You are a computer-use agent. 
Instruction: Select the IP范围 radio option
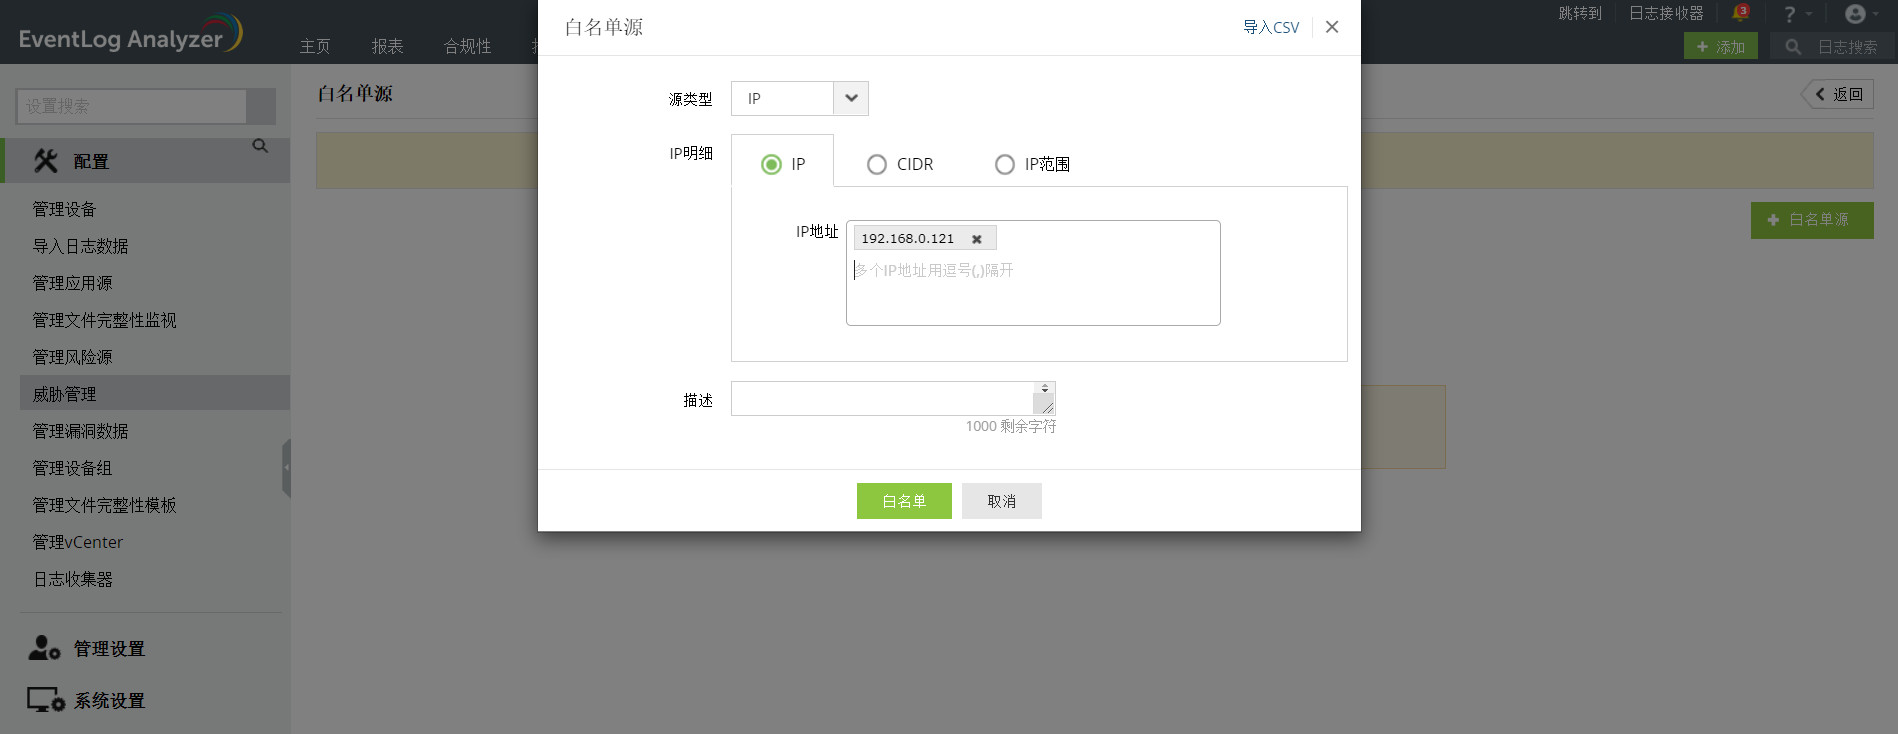point(1005,164)
